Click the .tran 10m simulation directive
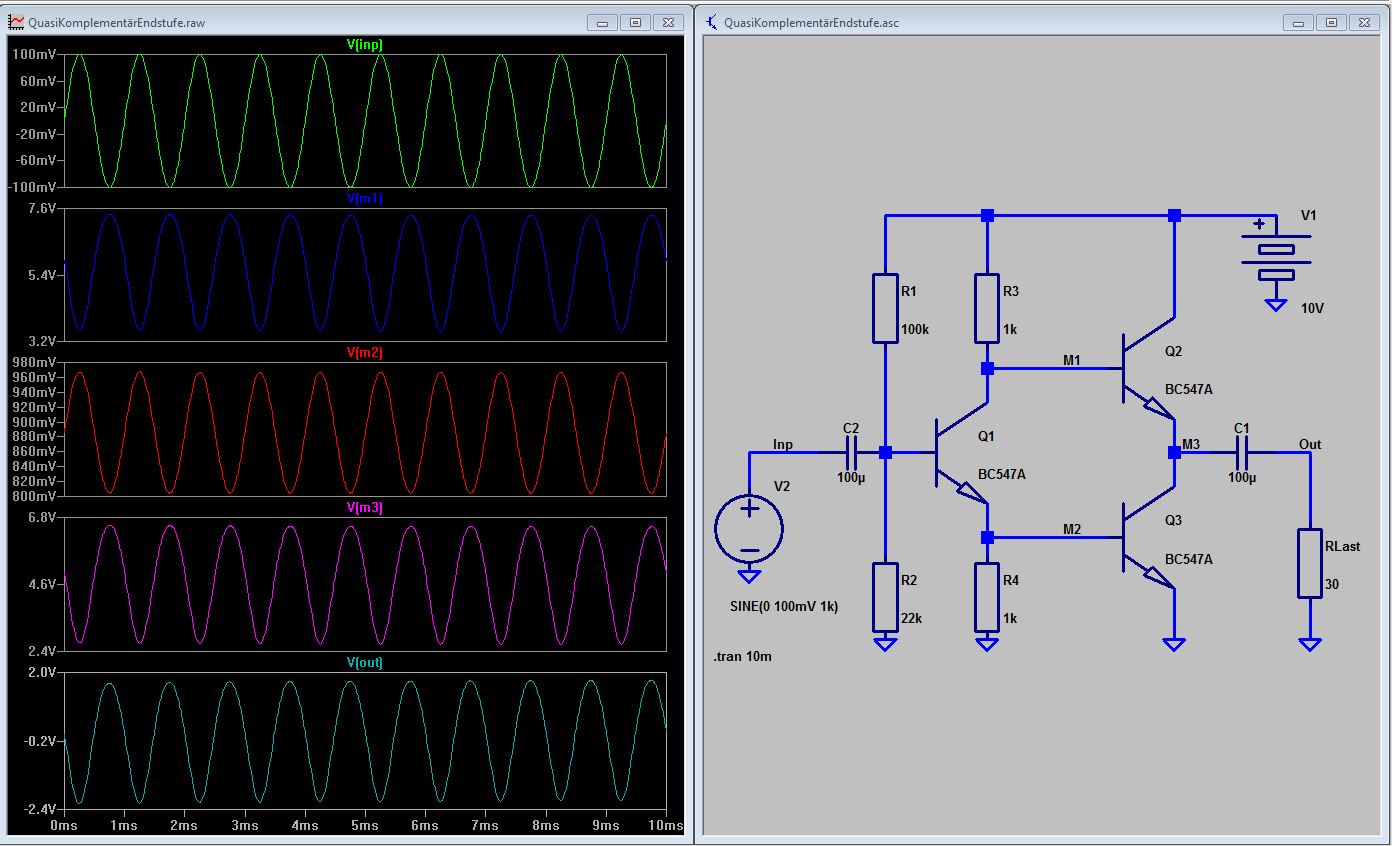This screenshot has width=1393, height=846. tap(742, 656)
